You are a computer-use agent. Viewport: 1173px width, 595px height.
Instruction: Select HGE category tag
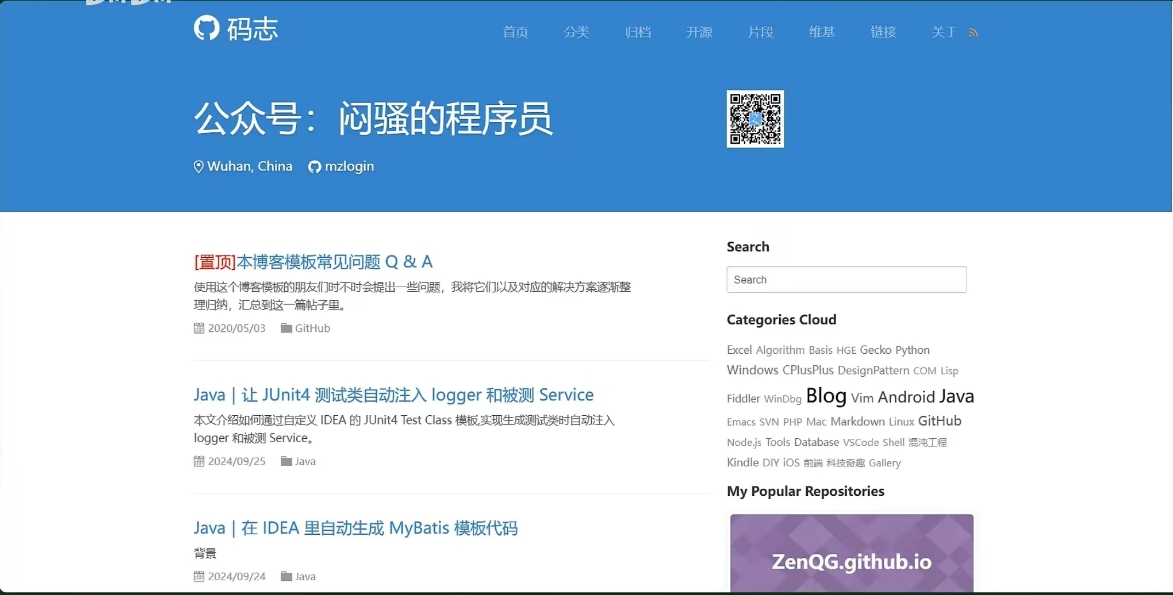click(x=846, y=350)
